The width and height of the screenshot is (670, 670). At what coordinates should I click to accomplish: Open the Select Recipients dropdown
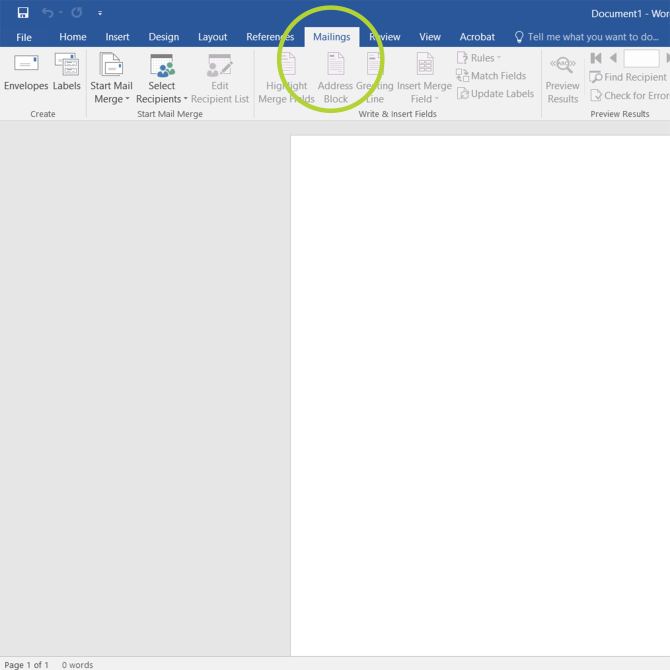tap(162, 78)
